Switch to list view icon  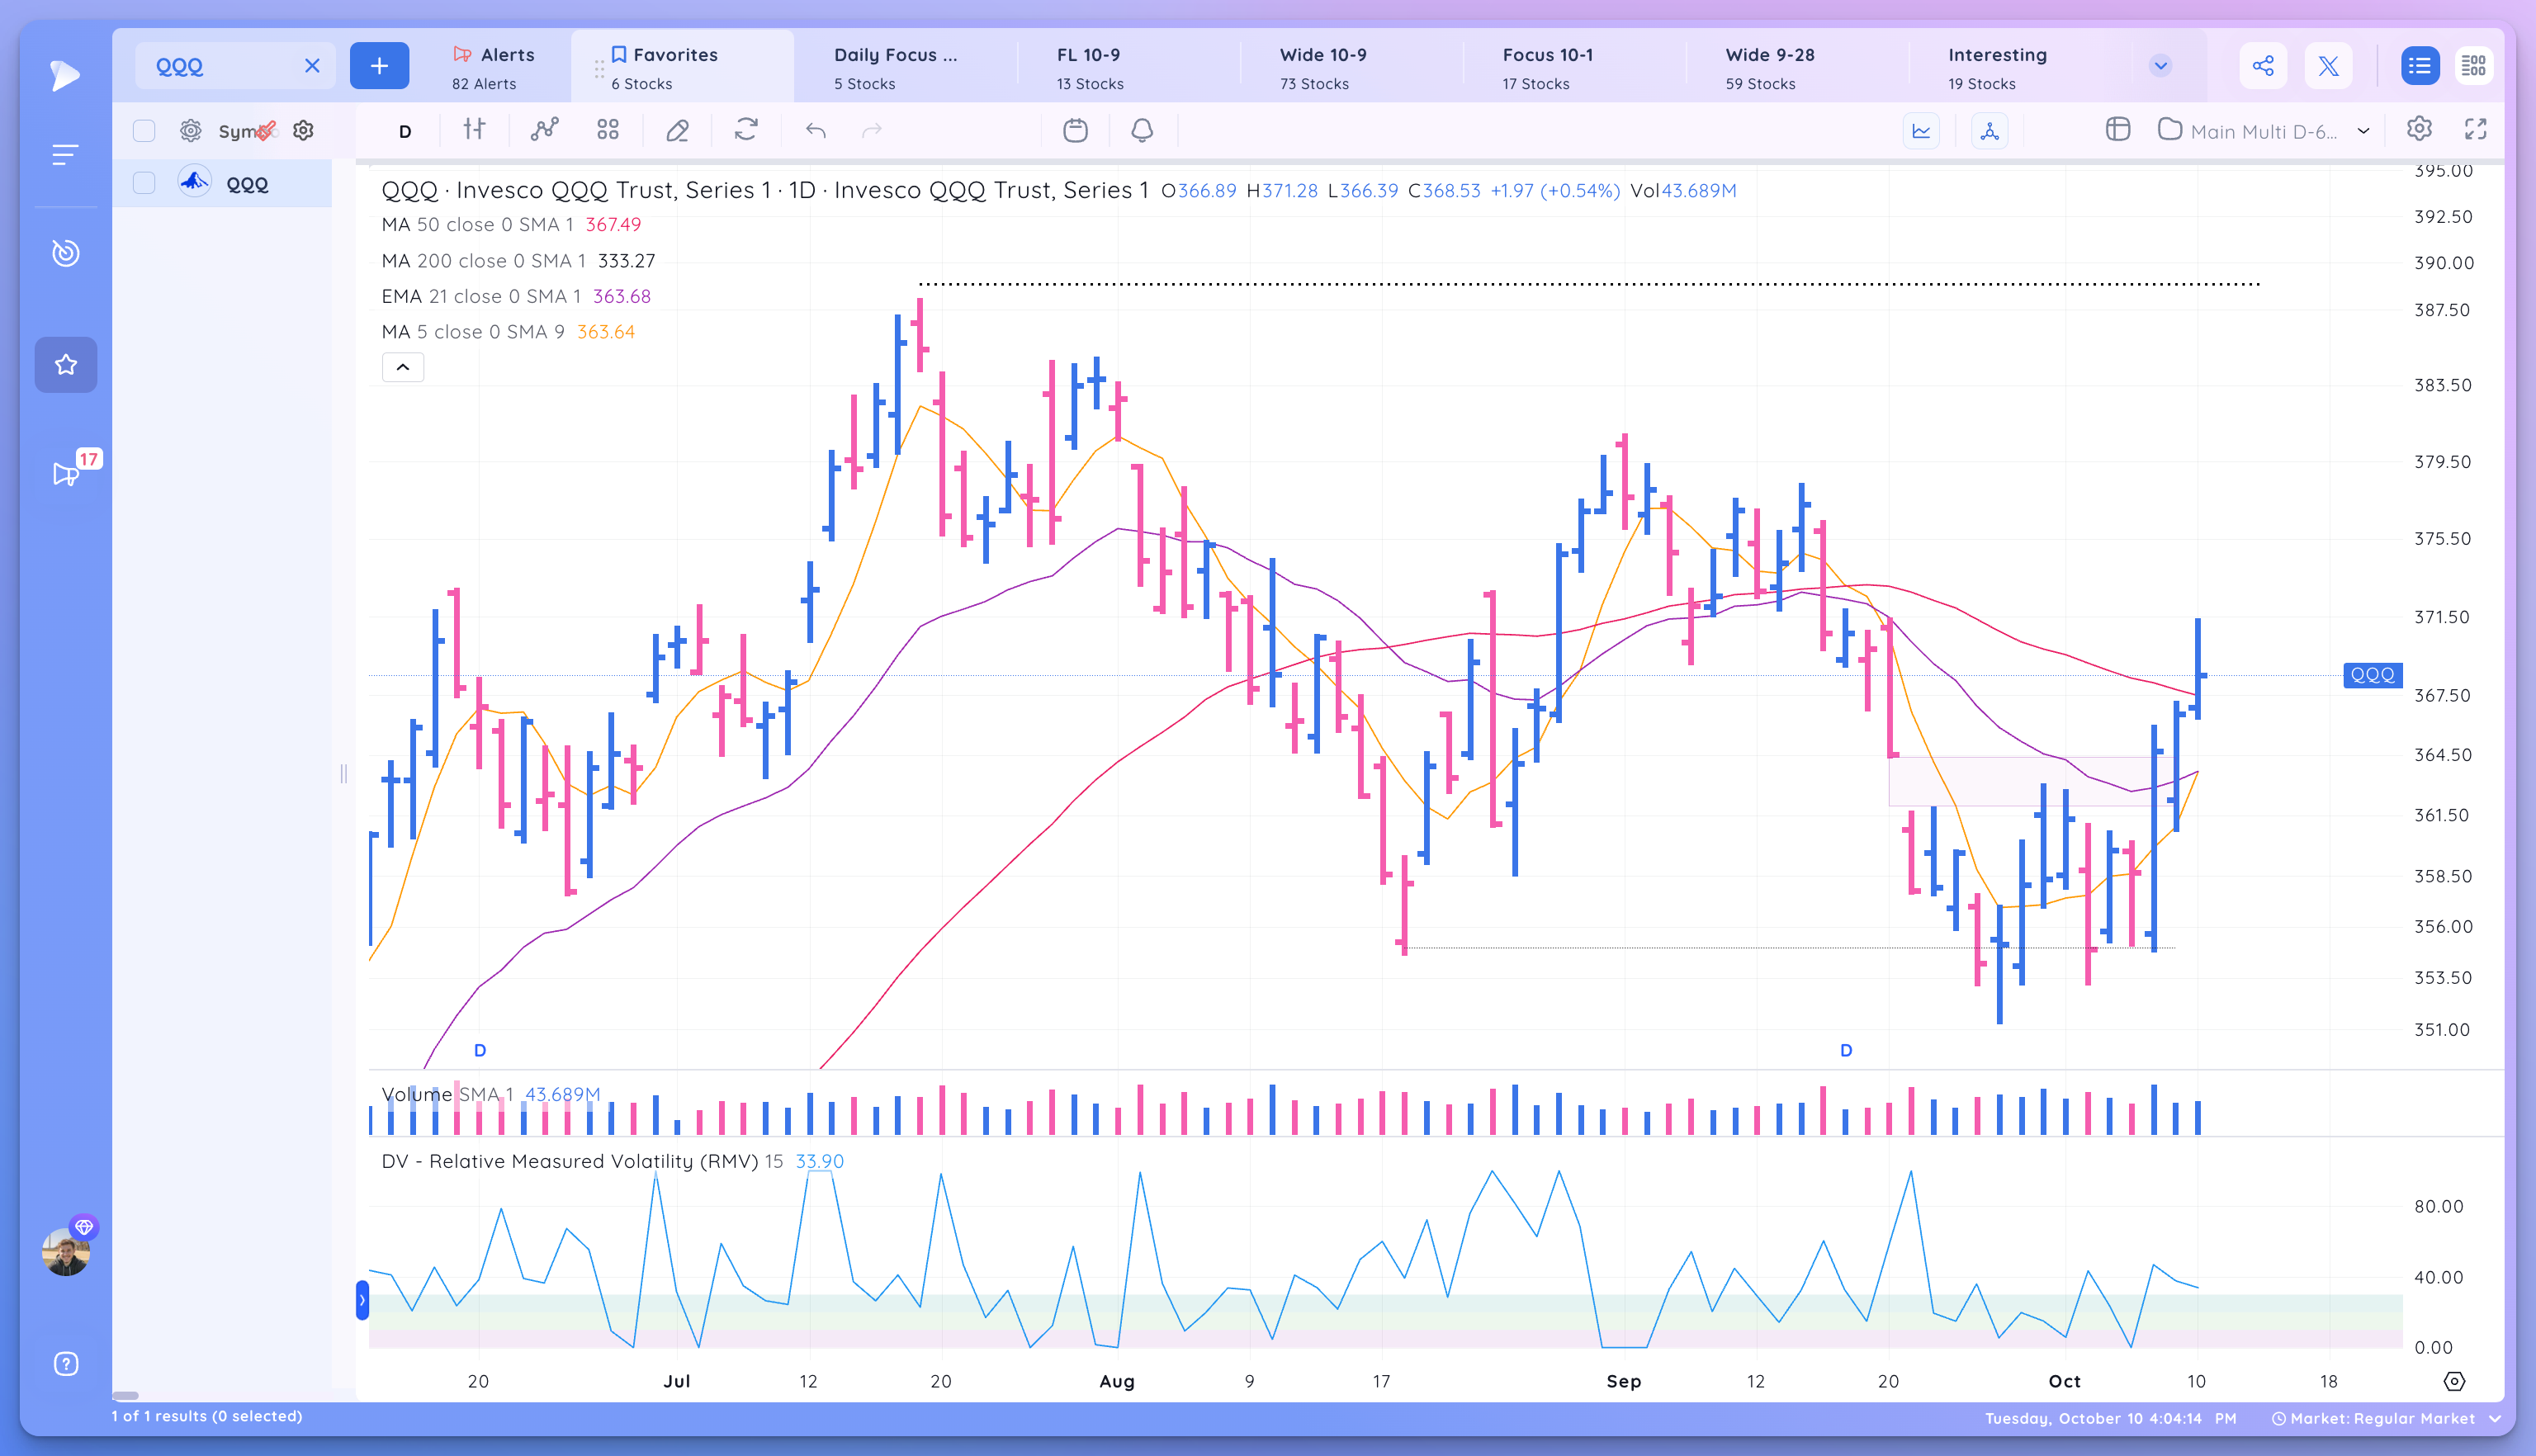click(x=2420, y=66)
